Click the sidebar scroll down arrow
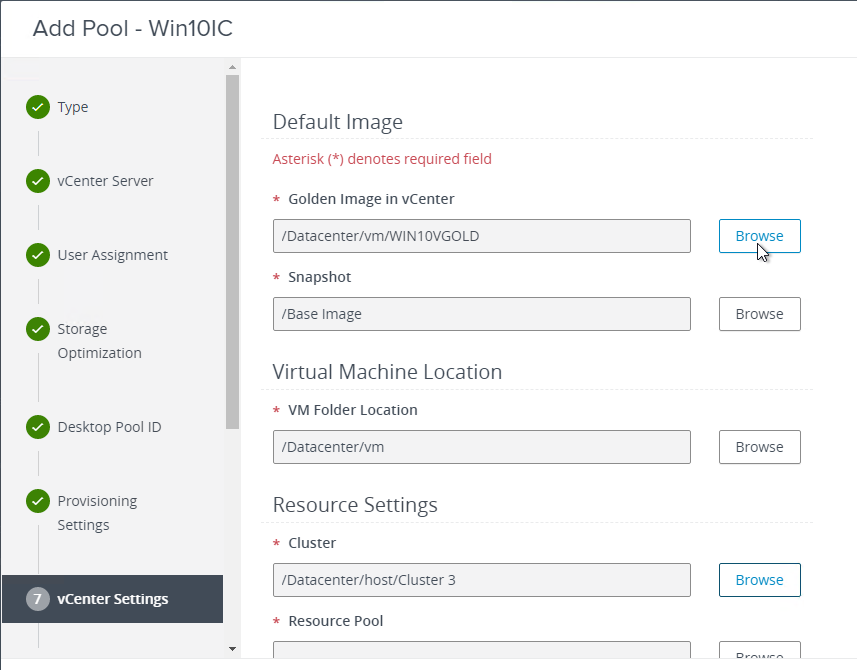Screen dimensions: 857x670 (x=232, y=649)
